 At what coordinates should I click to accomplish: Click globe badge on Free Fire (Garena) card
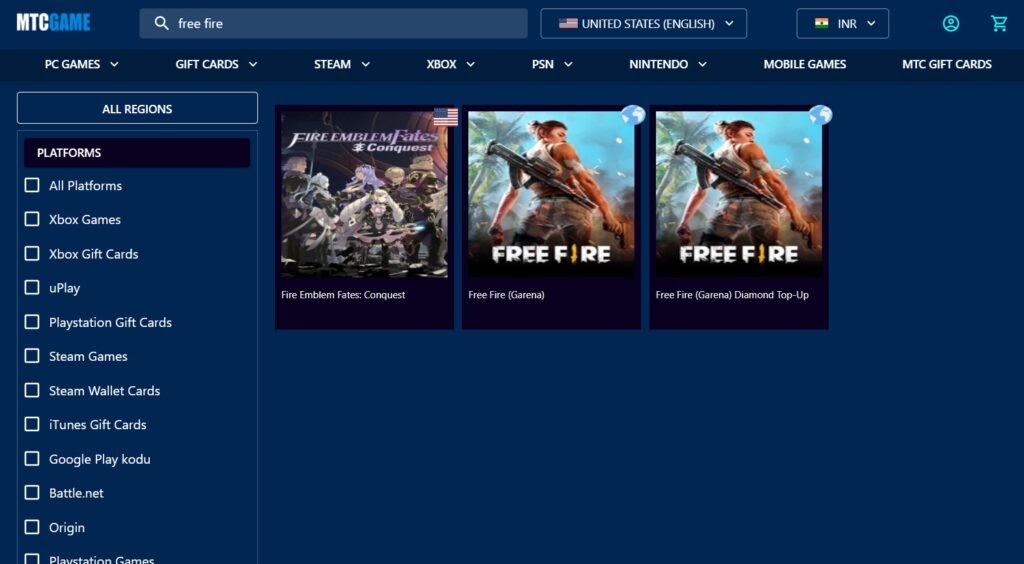click(632, 115)
